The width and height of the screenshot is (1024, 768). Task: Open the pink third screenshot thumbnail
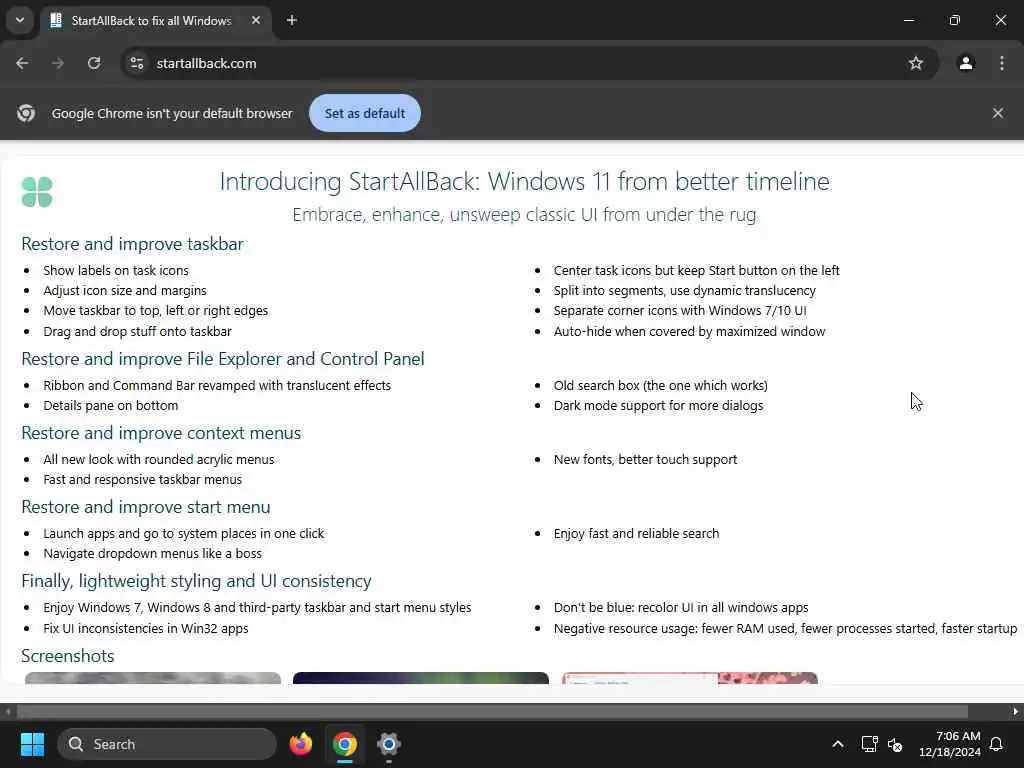pos(690,678)
